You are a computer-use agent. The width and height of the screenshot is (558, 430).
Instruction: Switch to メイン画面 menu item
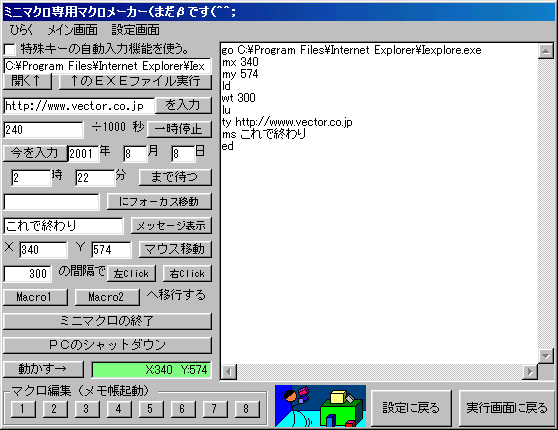coord(73,30)
